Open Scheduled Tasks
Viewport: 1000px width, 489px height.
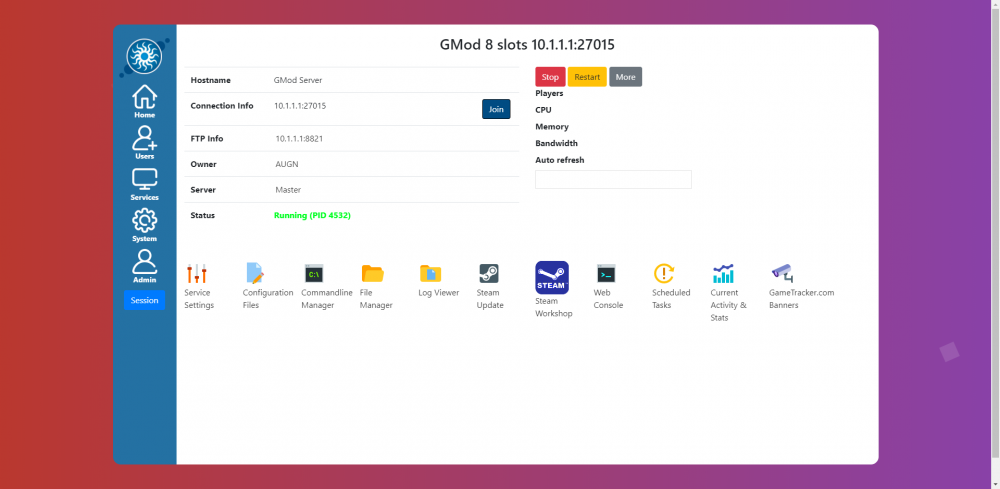664,274
